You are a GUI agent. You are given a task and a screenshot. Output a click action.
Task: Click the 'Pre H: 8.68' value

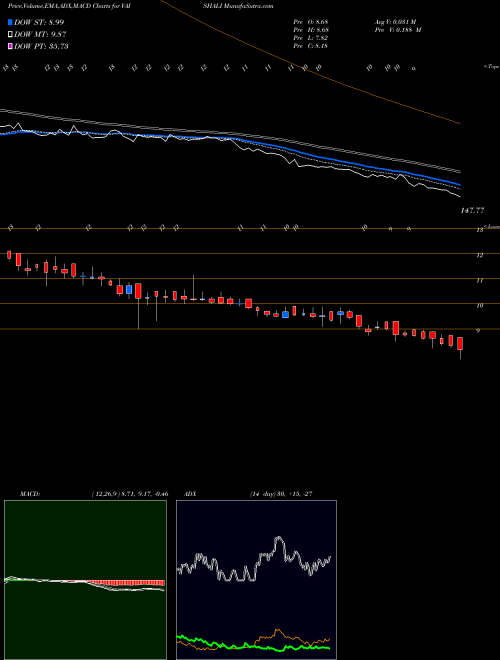(311, 30)
